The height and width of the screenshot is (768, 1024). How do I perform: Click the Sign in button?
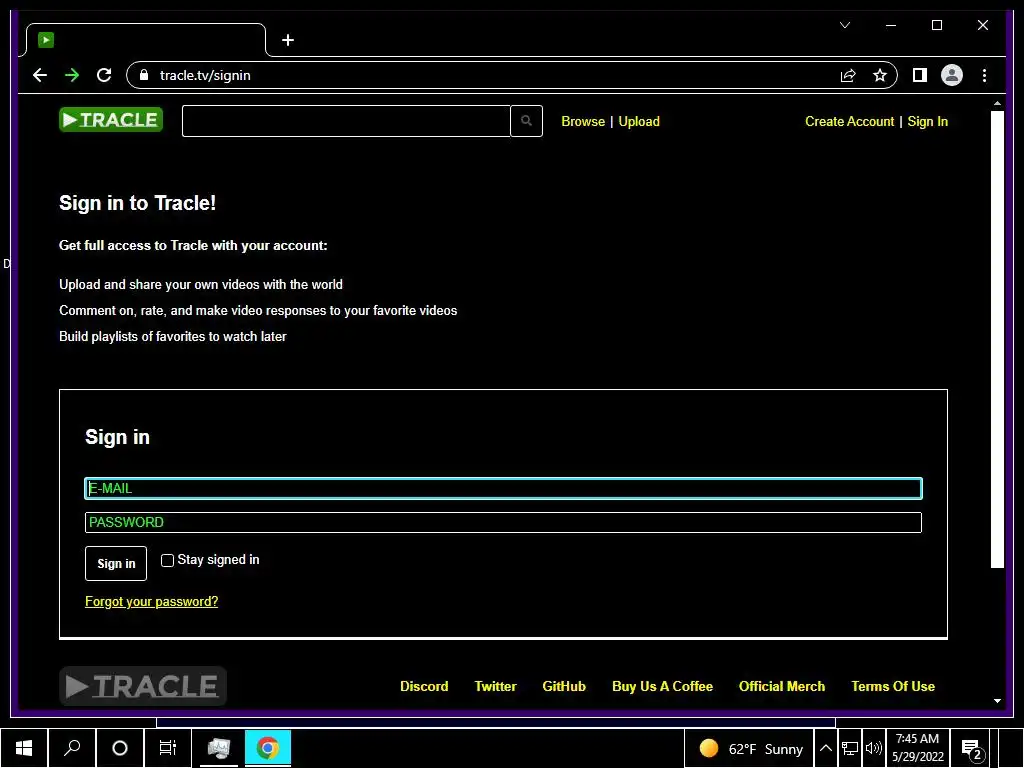coord(116,563)
